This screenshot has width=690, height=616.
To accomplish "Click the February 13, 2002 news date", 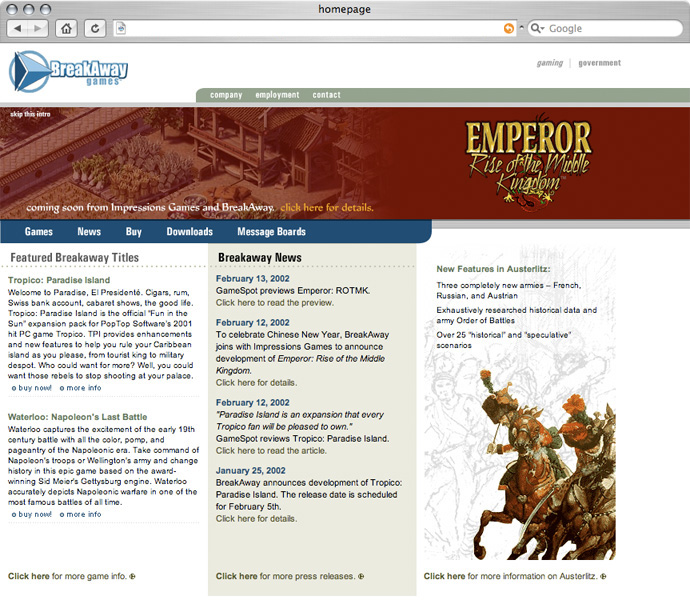I will [253, 279].
